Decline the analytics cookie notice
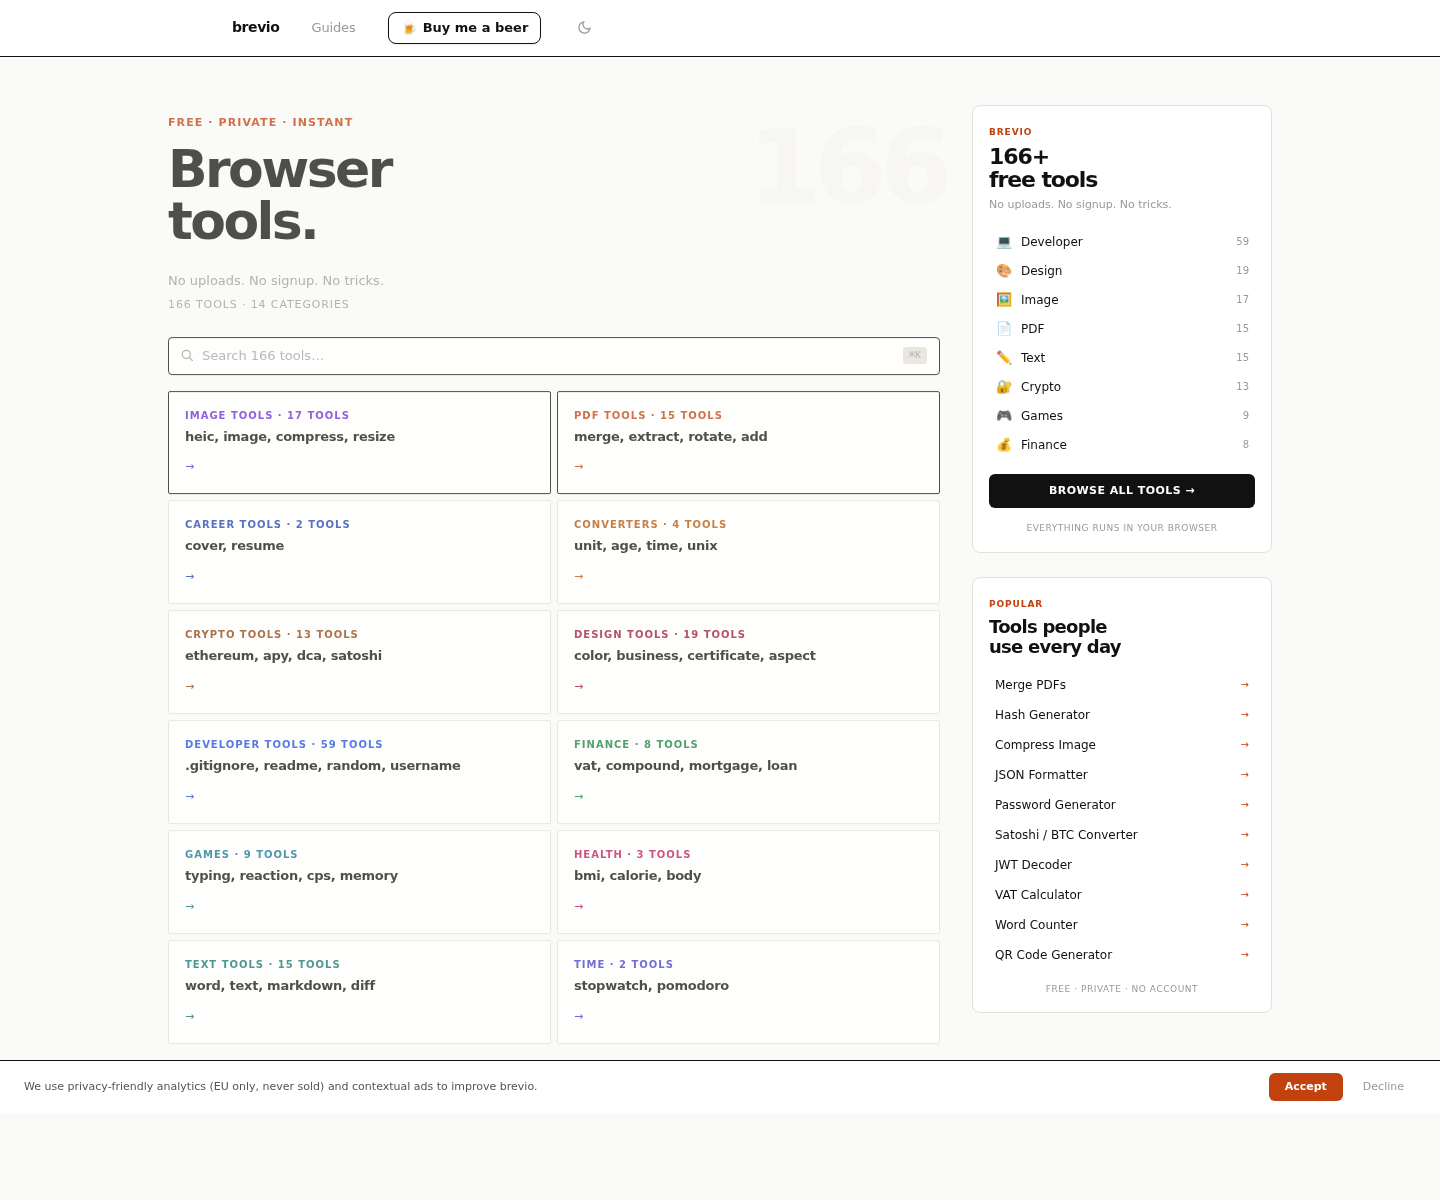Screen dimensions: 1440x1200 click(x=1383, y=1087)
